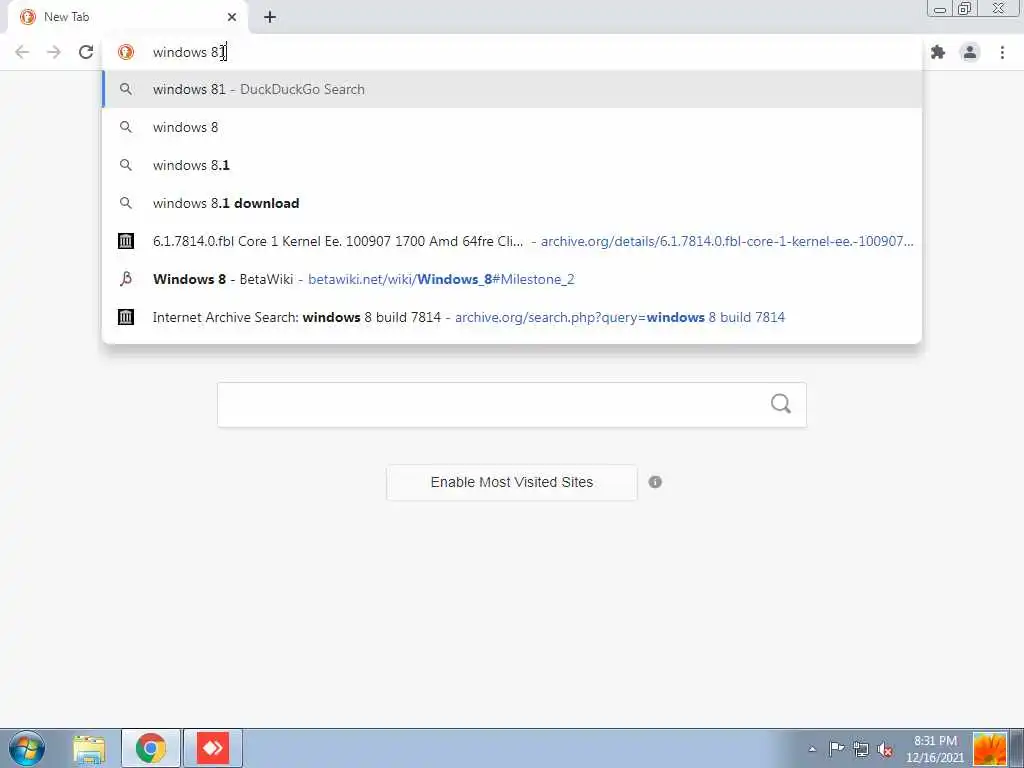Click info icon beside Enable Most Visited Sites

click(655, 482)
